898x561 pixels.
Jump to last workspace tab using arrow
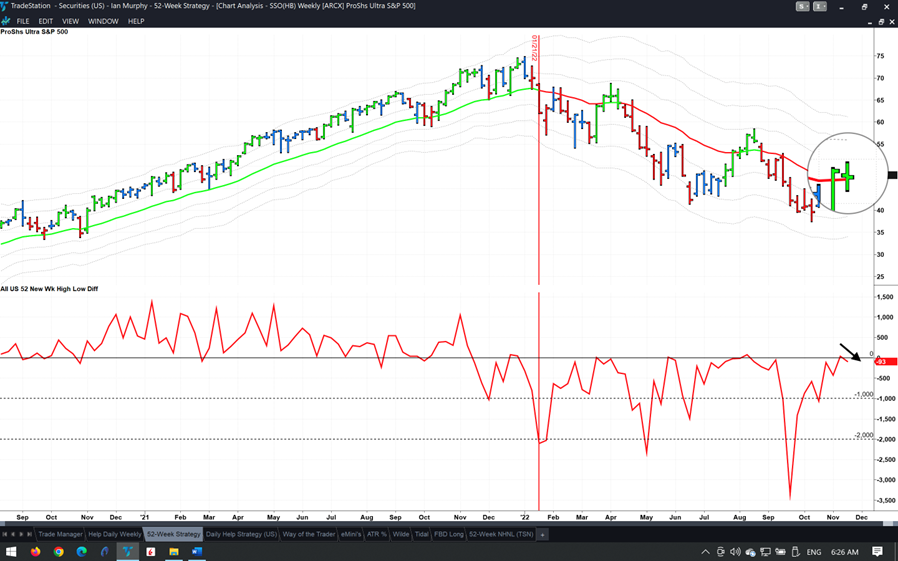pos(30,535)
